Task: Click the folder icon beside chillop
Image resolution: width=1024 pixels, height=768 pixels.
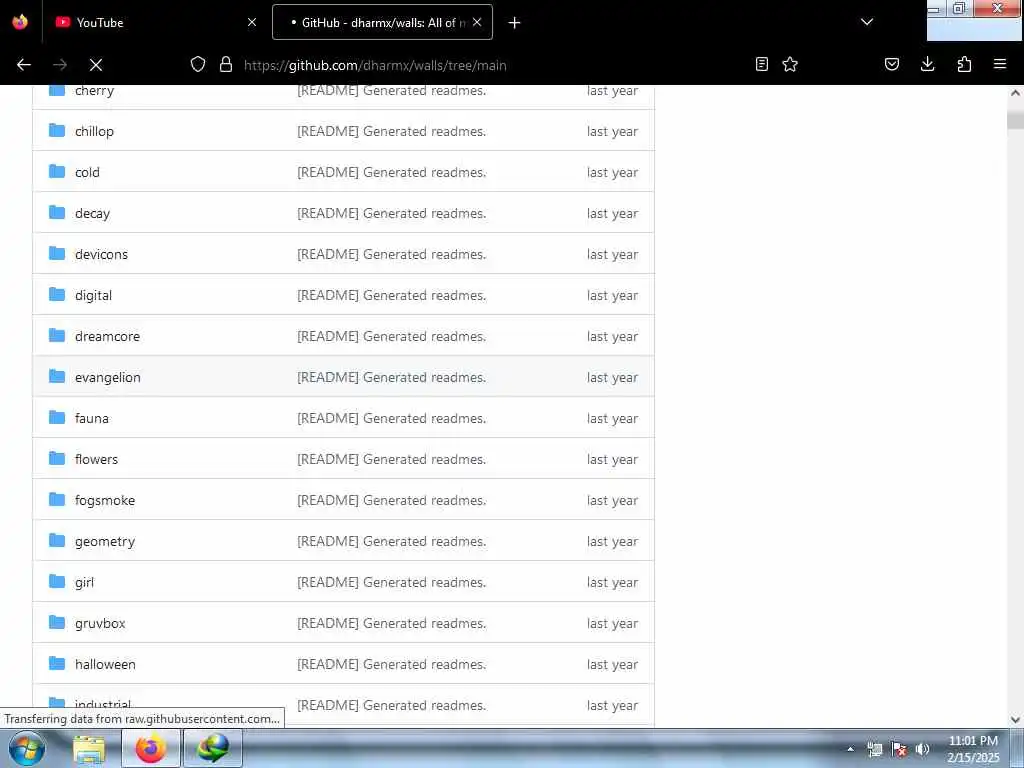Action: [x=57, y=131]
